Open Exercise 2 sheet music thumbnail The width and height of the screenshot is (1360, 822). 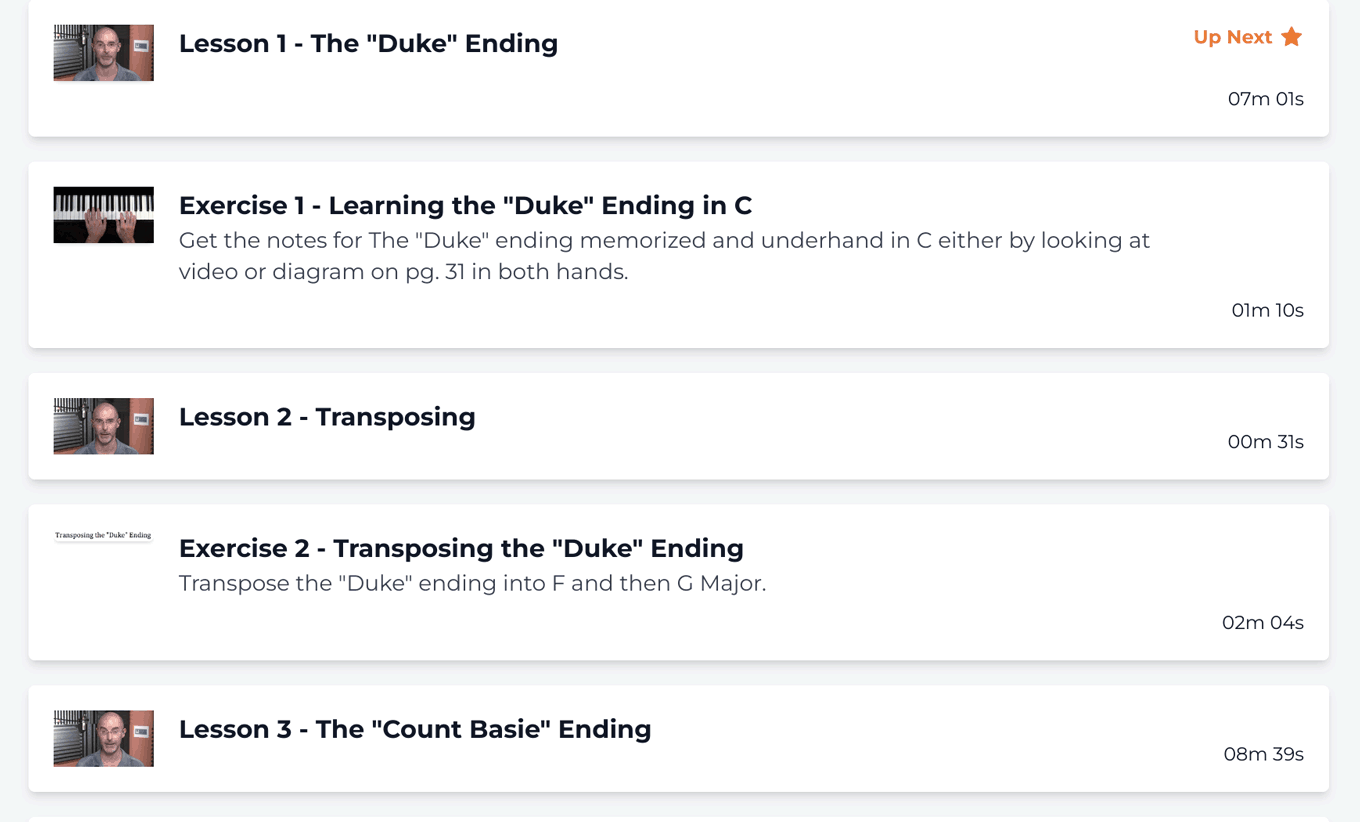click(x=103, y=535)
